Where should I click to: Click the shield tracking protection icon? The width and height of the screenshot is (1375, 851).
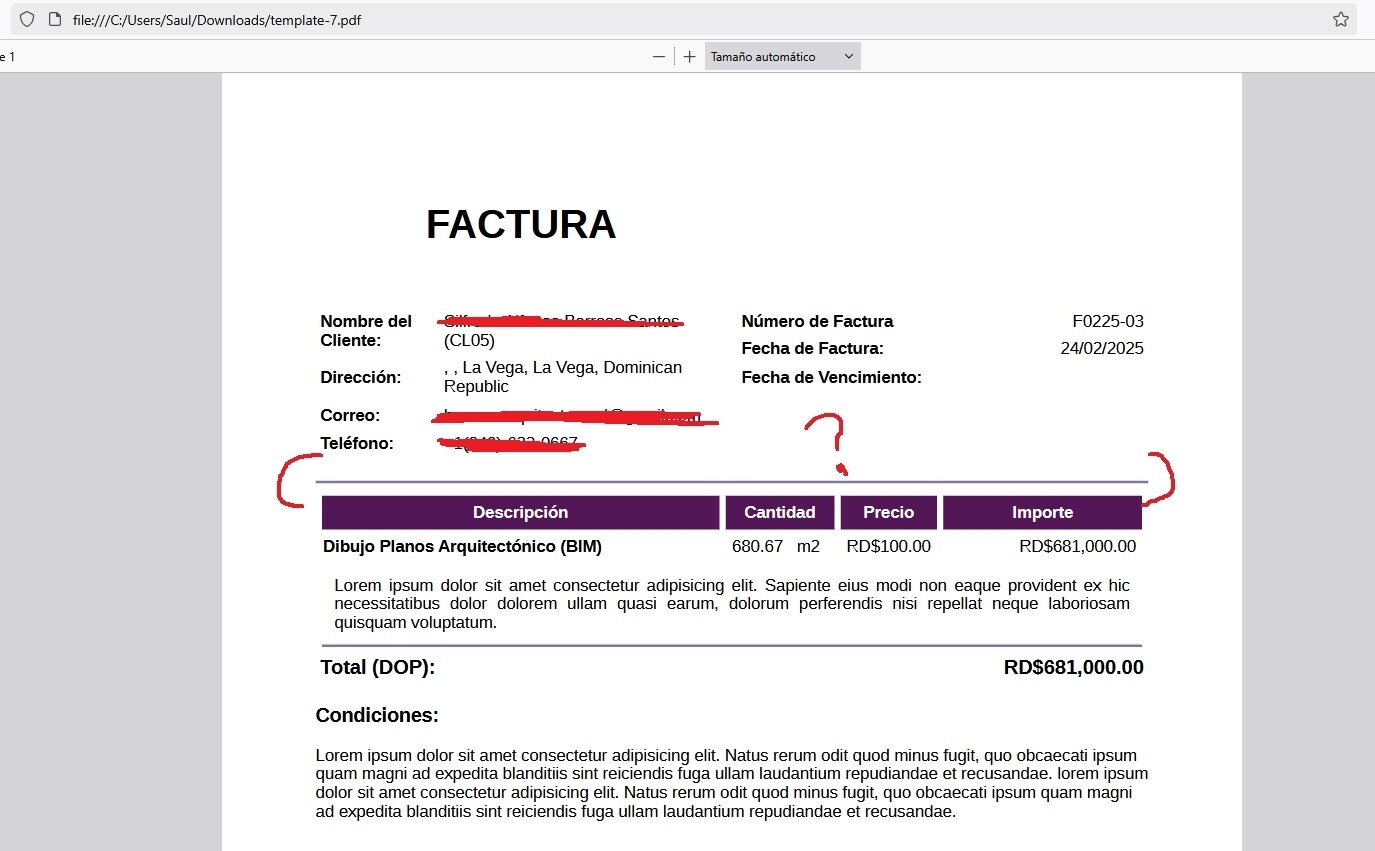coord(27,19)
